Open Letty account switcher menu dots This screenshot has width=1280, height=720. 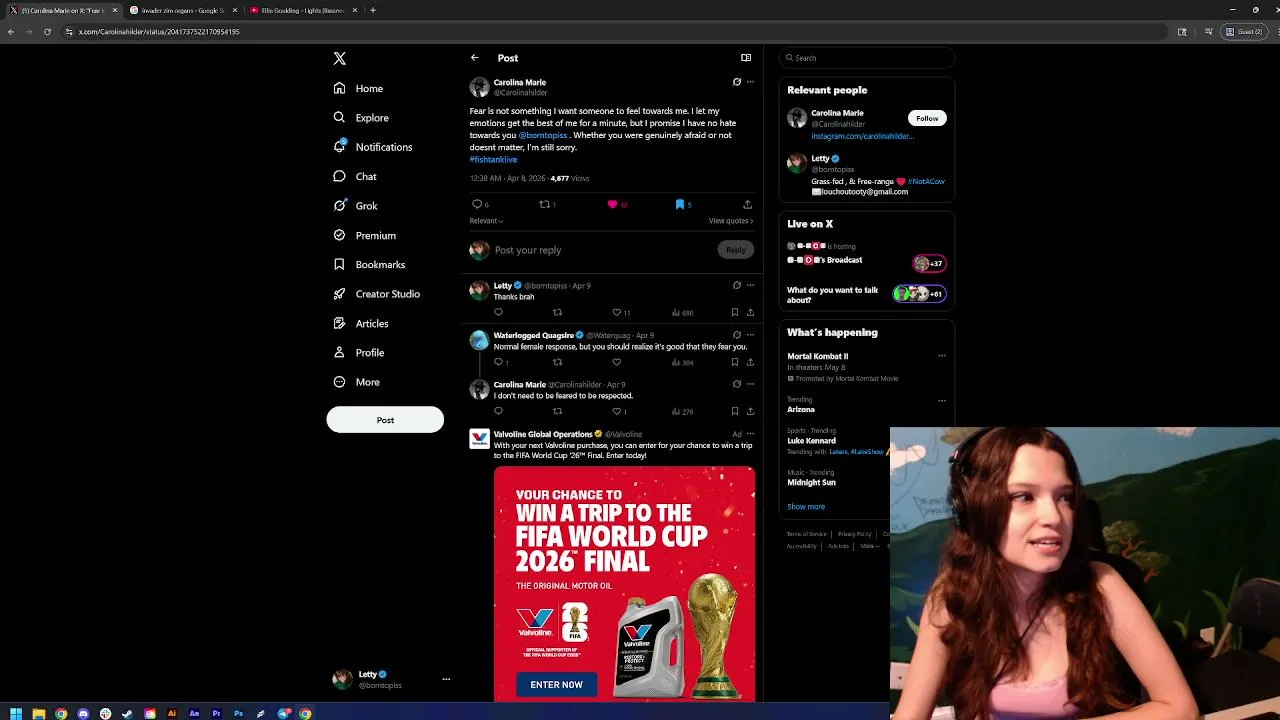pyautogui.click(x=446, y=679)
